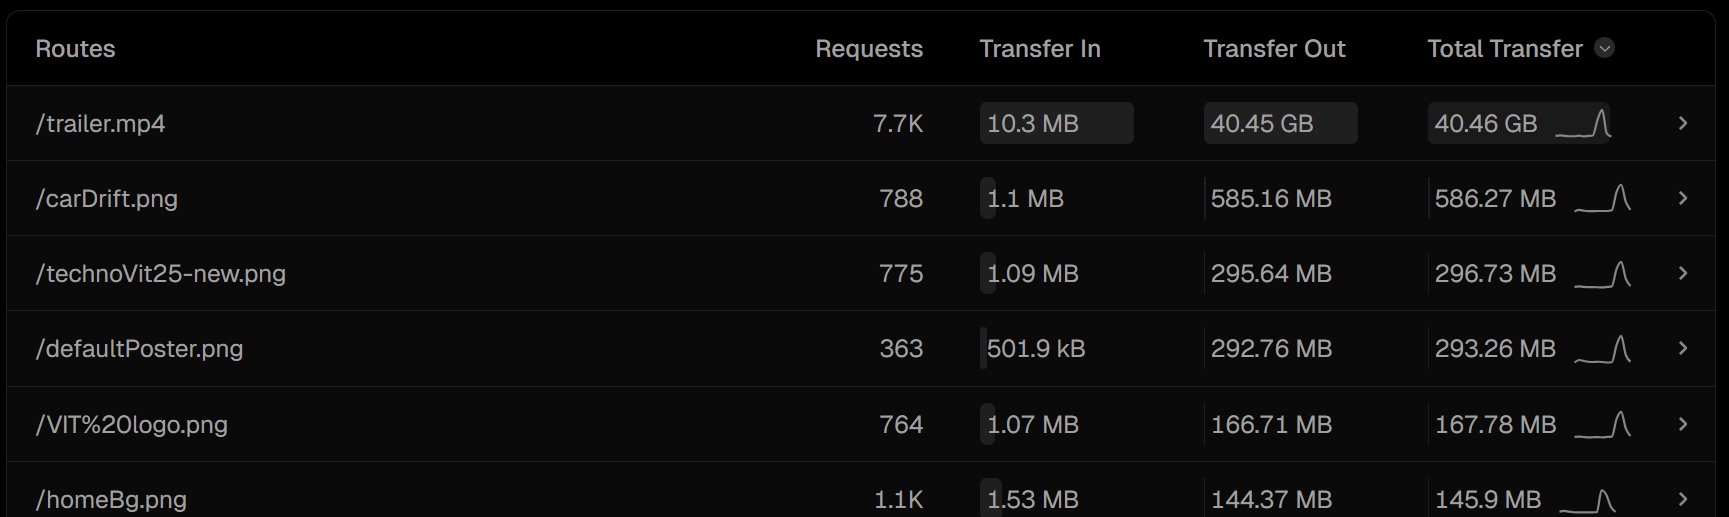Click sparkline graph for /defaultPoster.png
This screenshot has height=517, width=1729.
(x=1603, y=348)
